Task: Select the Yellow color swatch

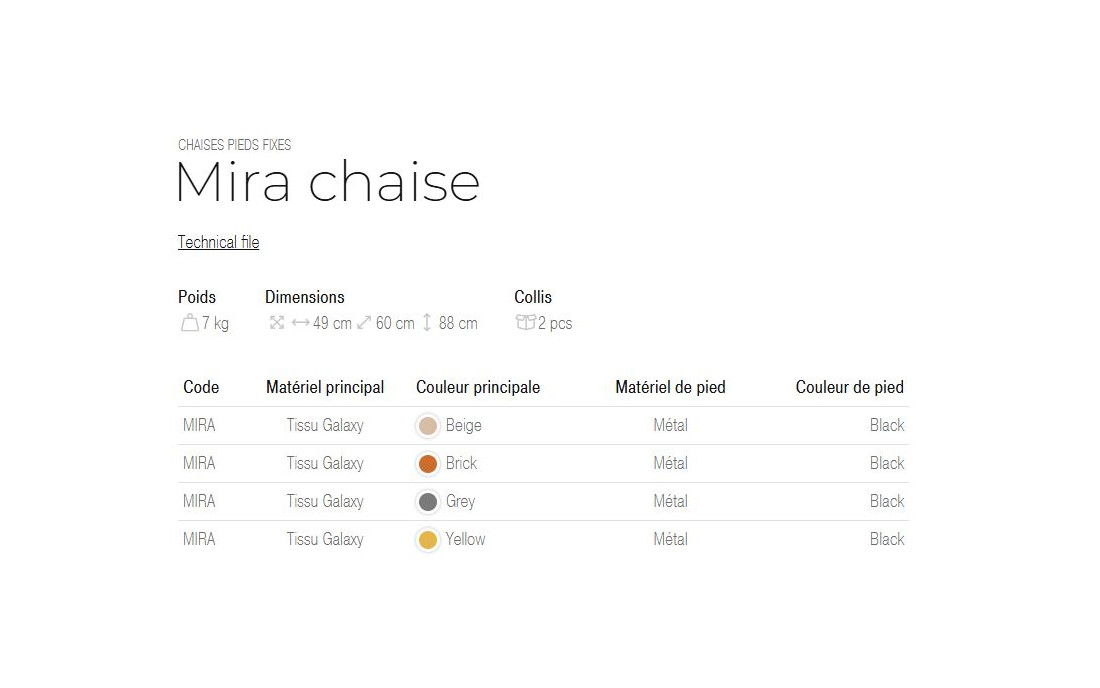Action: tap(428, 540)
